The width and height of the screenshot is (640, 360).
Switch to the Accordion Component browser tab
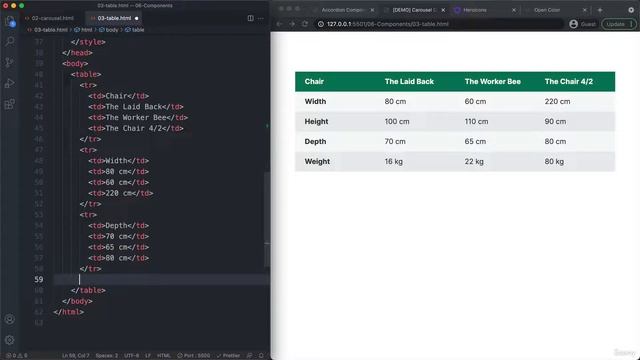342,10
